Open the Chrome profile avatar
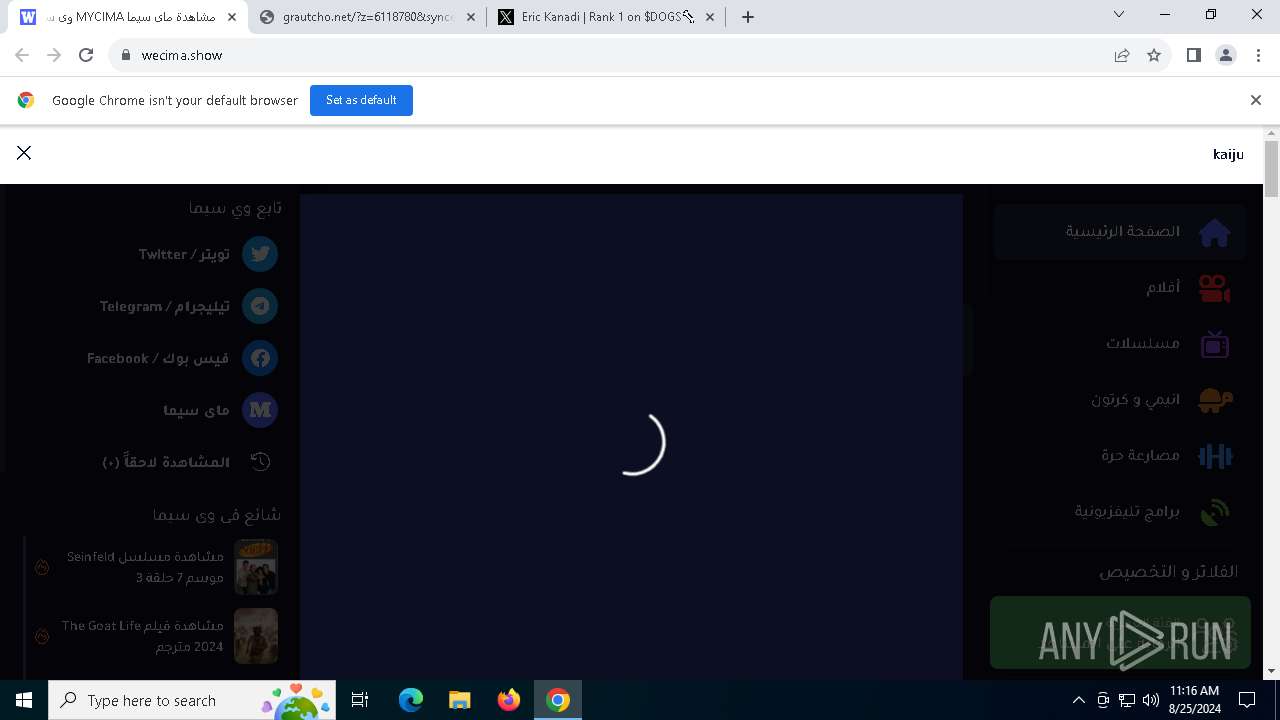Viewport: 1280px width, 720px height. 1226,56
